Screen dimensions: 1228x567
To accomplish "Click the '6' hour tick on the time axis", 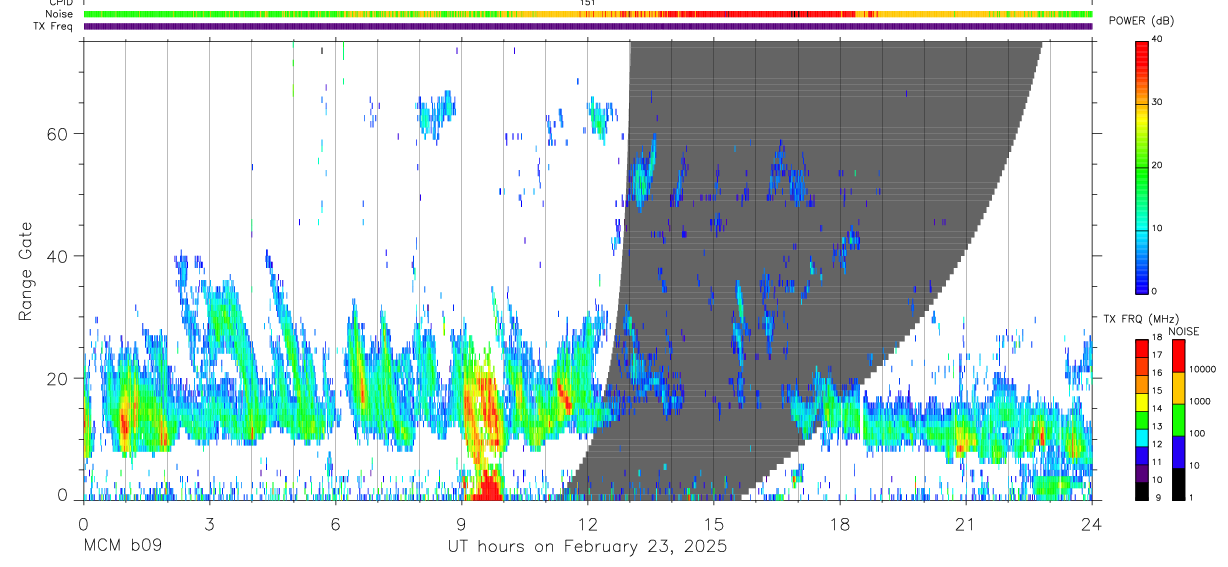I will click(335, 523).
